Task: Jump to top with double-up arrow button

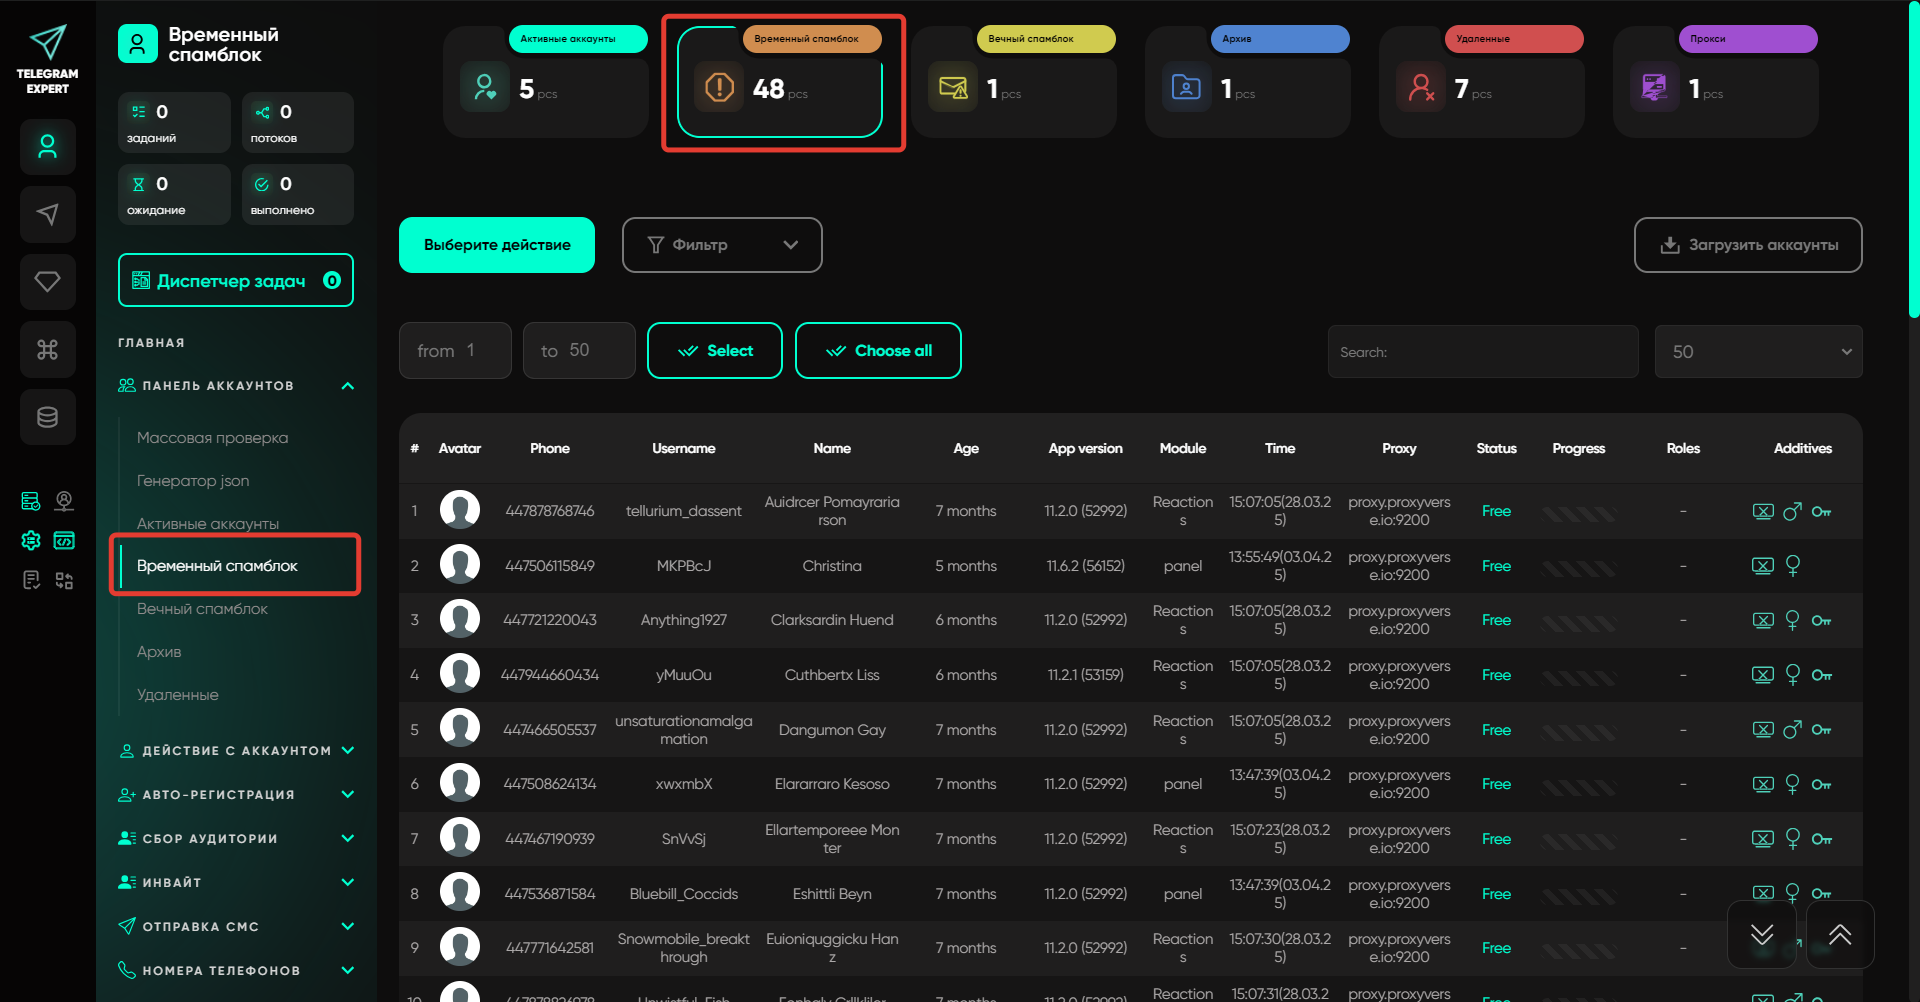Action: (1839, 935)
